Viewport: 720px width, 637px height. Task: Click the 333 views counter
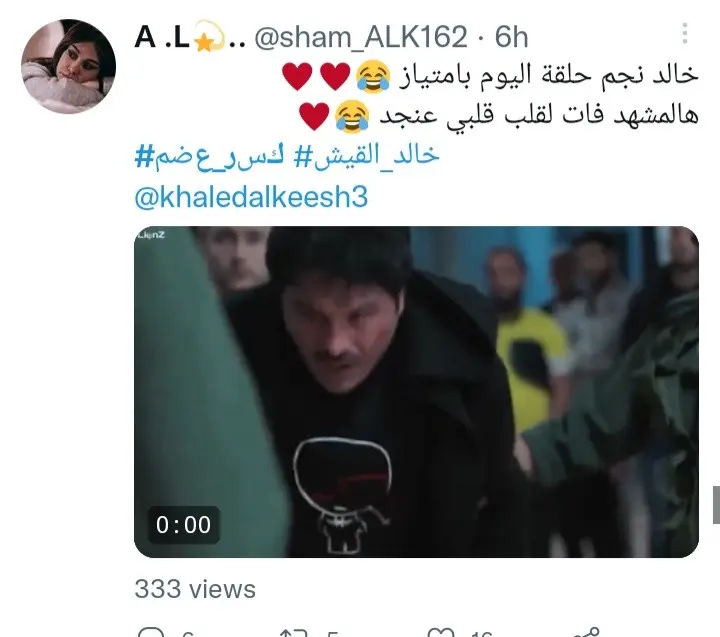(x=195, y=589)
